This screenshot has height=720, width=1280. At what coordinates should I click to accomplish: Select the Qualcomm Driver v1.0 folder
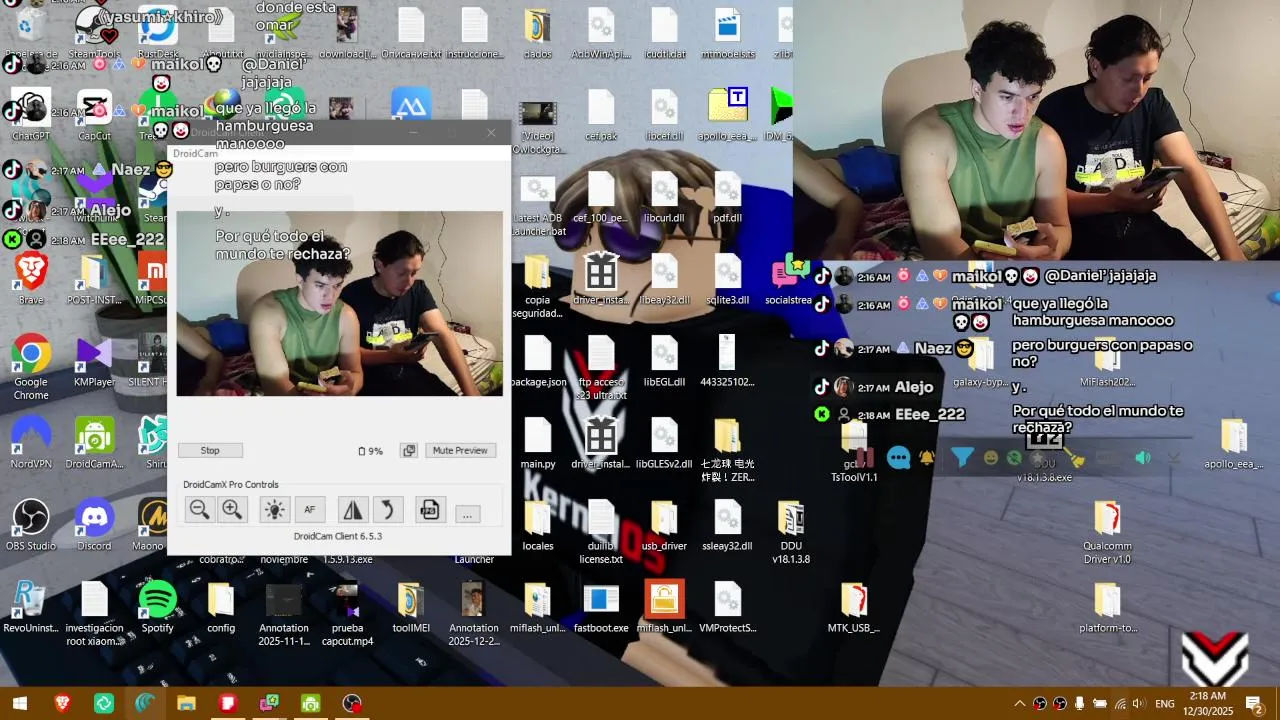[x=1107, y=532]
